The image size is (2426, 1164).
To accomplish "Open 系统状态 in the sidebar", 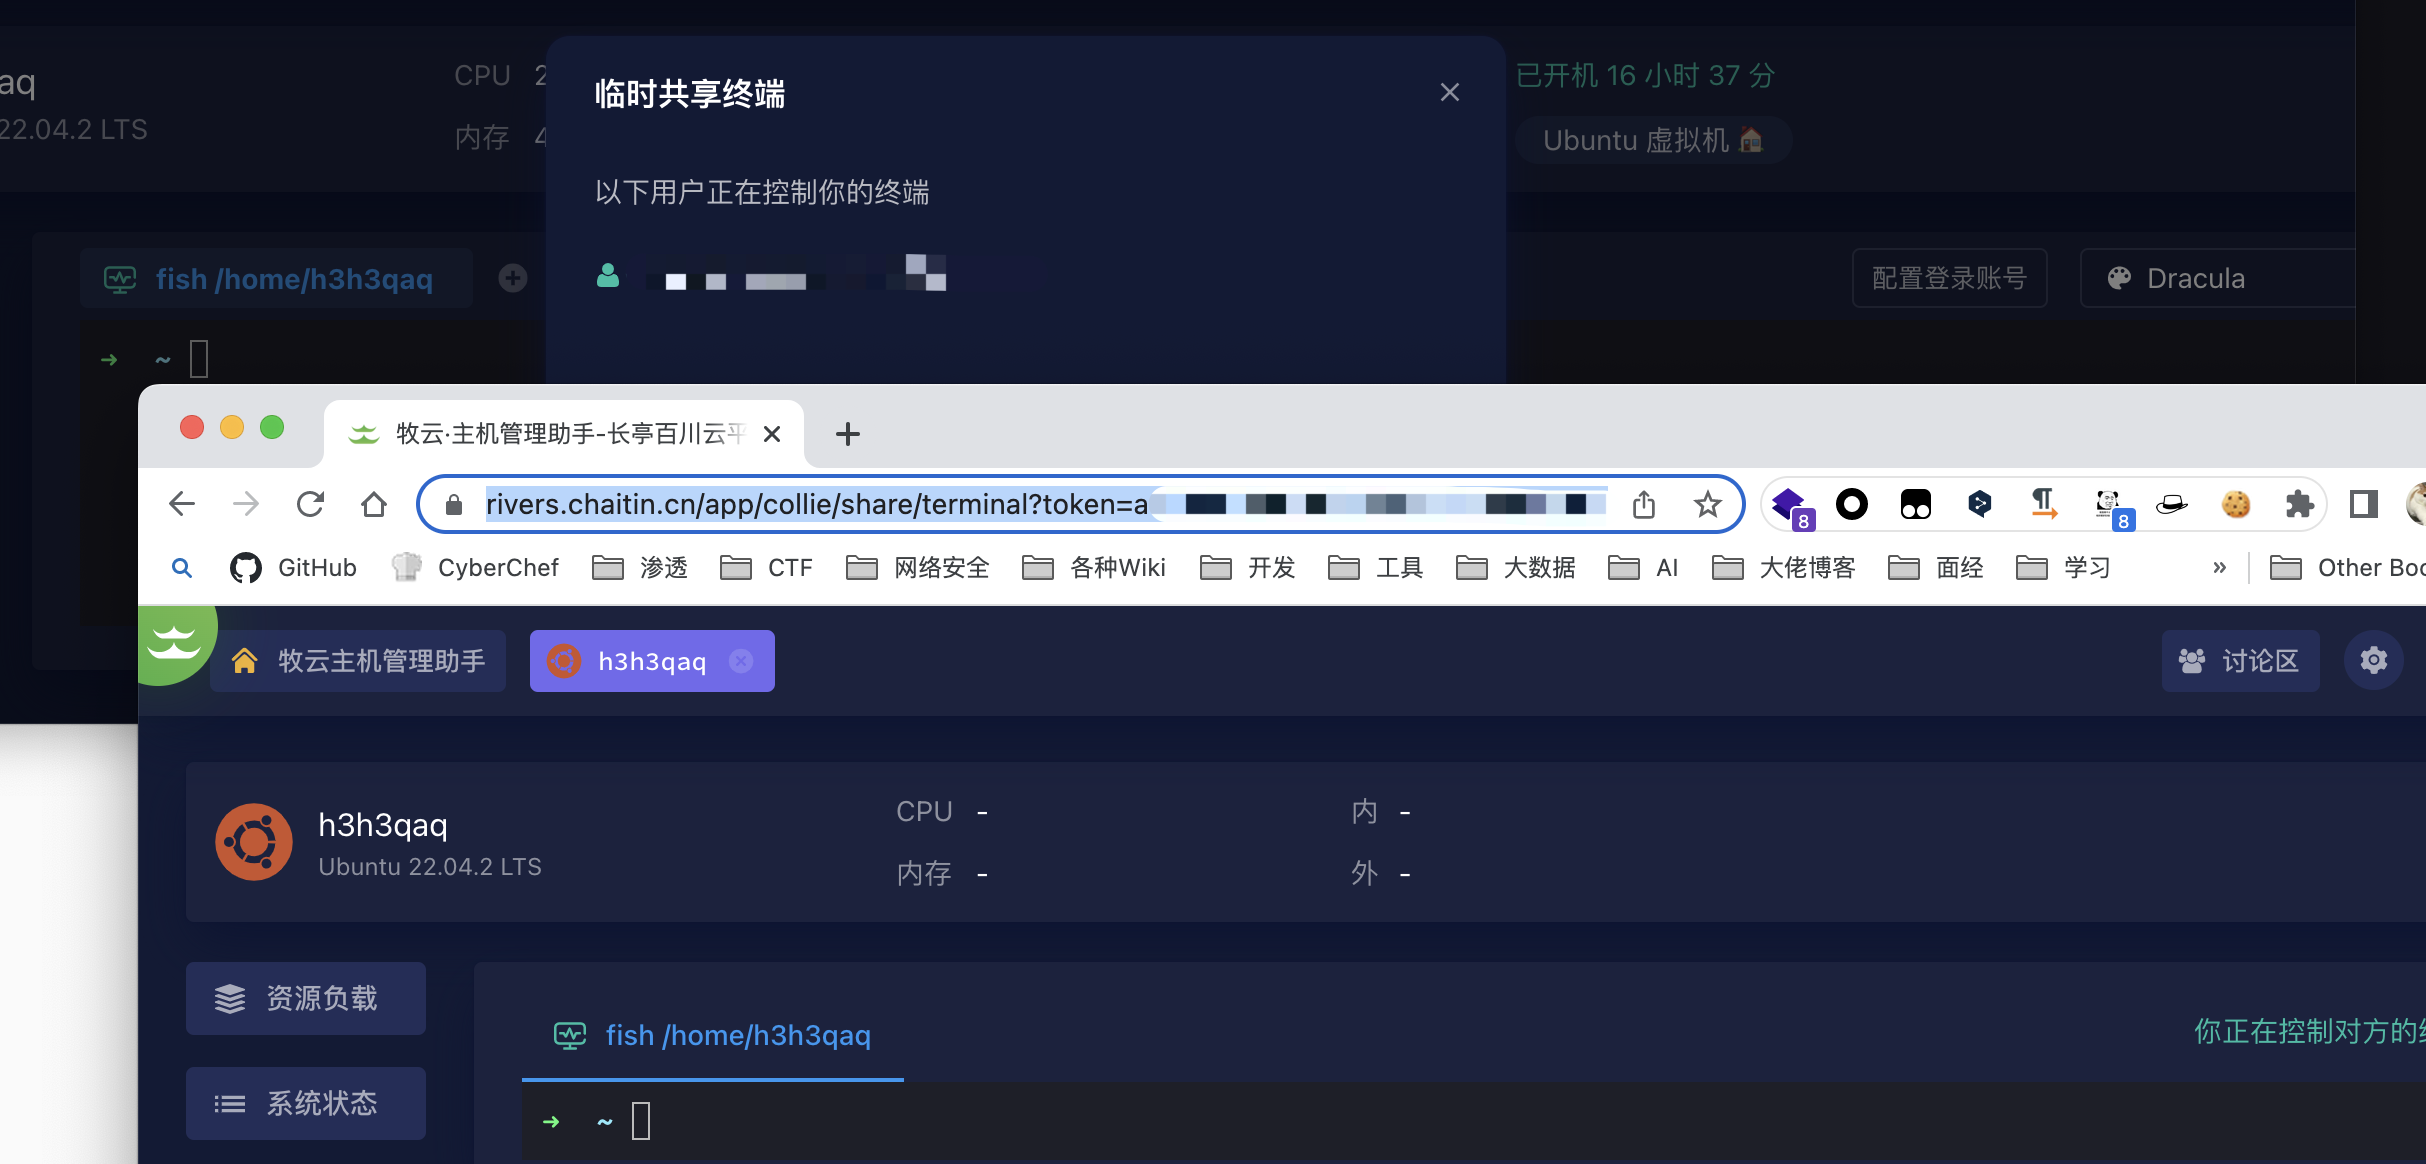I will click(306, 1103).
